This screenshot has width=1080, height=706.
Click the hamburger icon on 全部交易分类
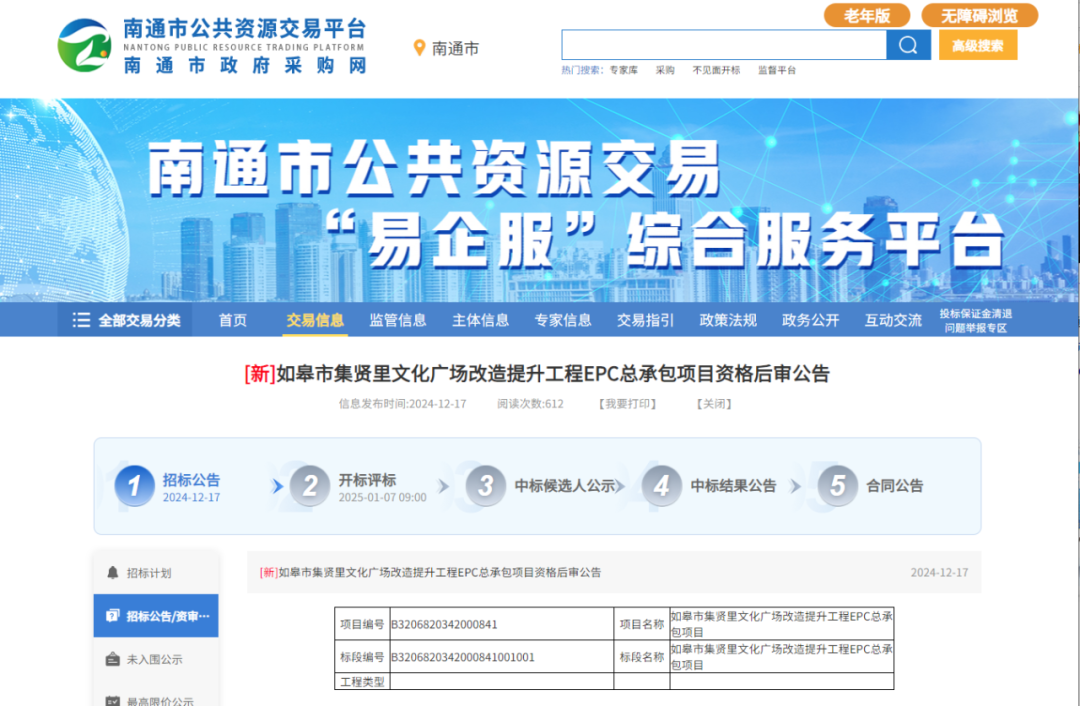[x=82, y=319]
